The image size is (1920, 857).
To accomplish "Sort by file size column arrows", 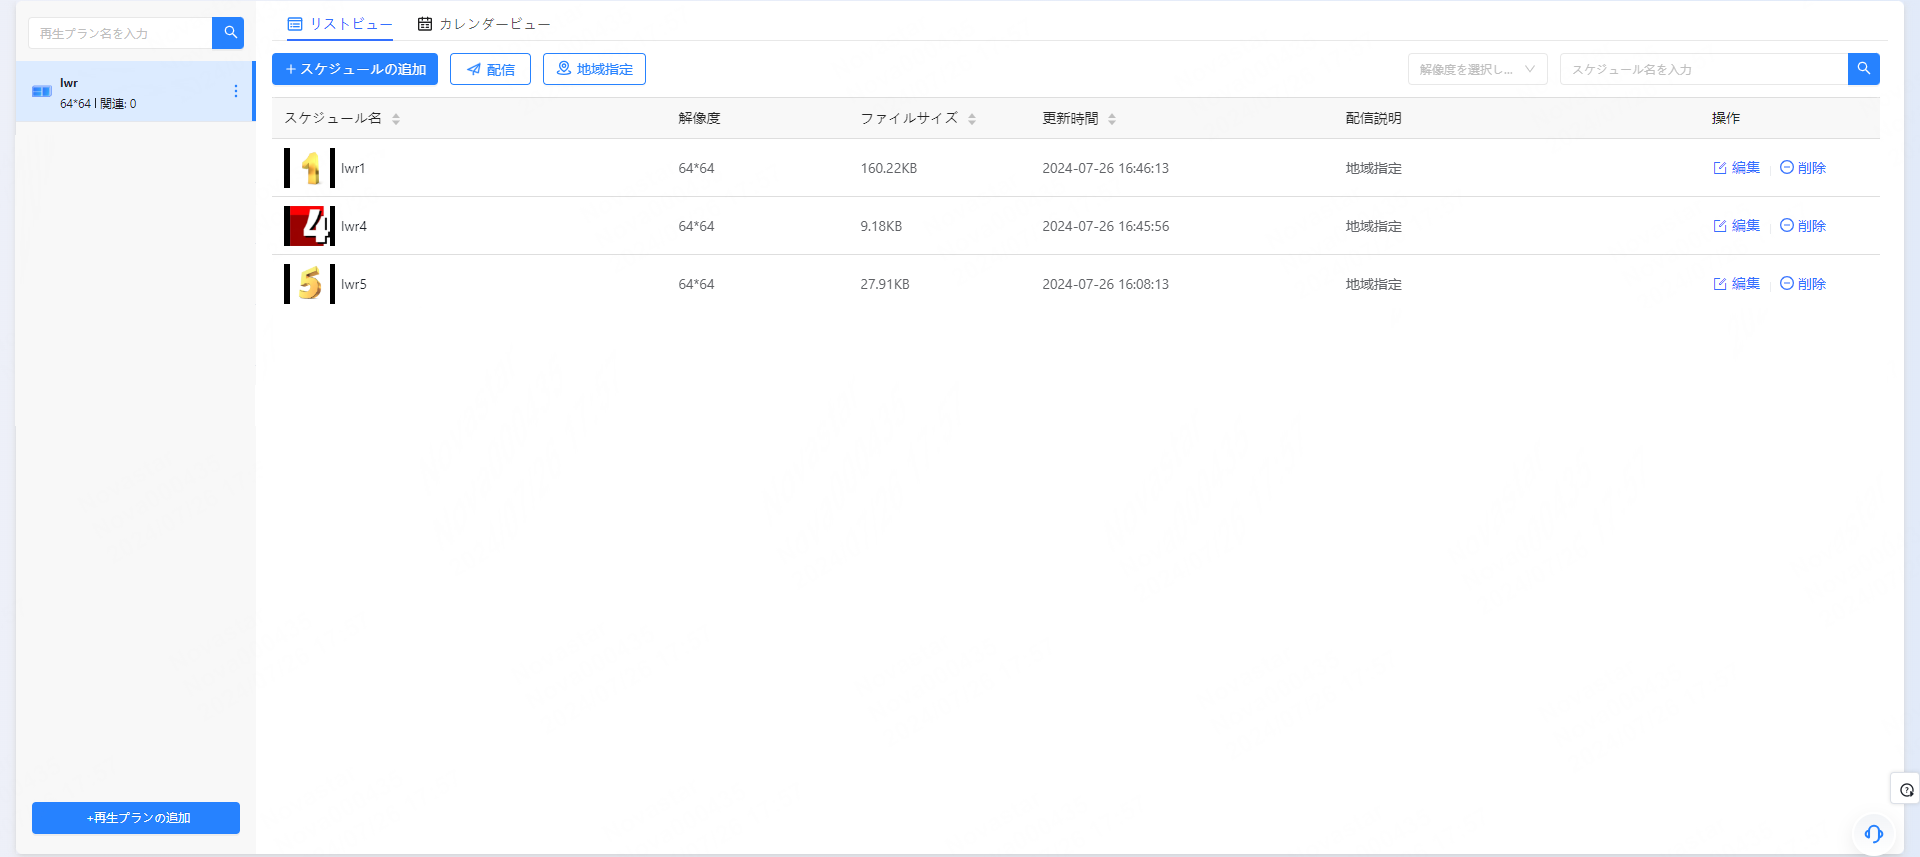I will click(972, 119).
